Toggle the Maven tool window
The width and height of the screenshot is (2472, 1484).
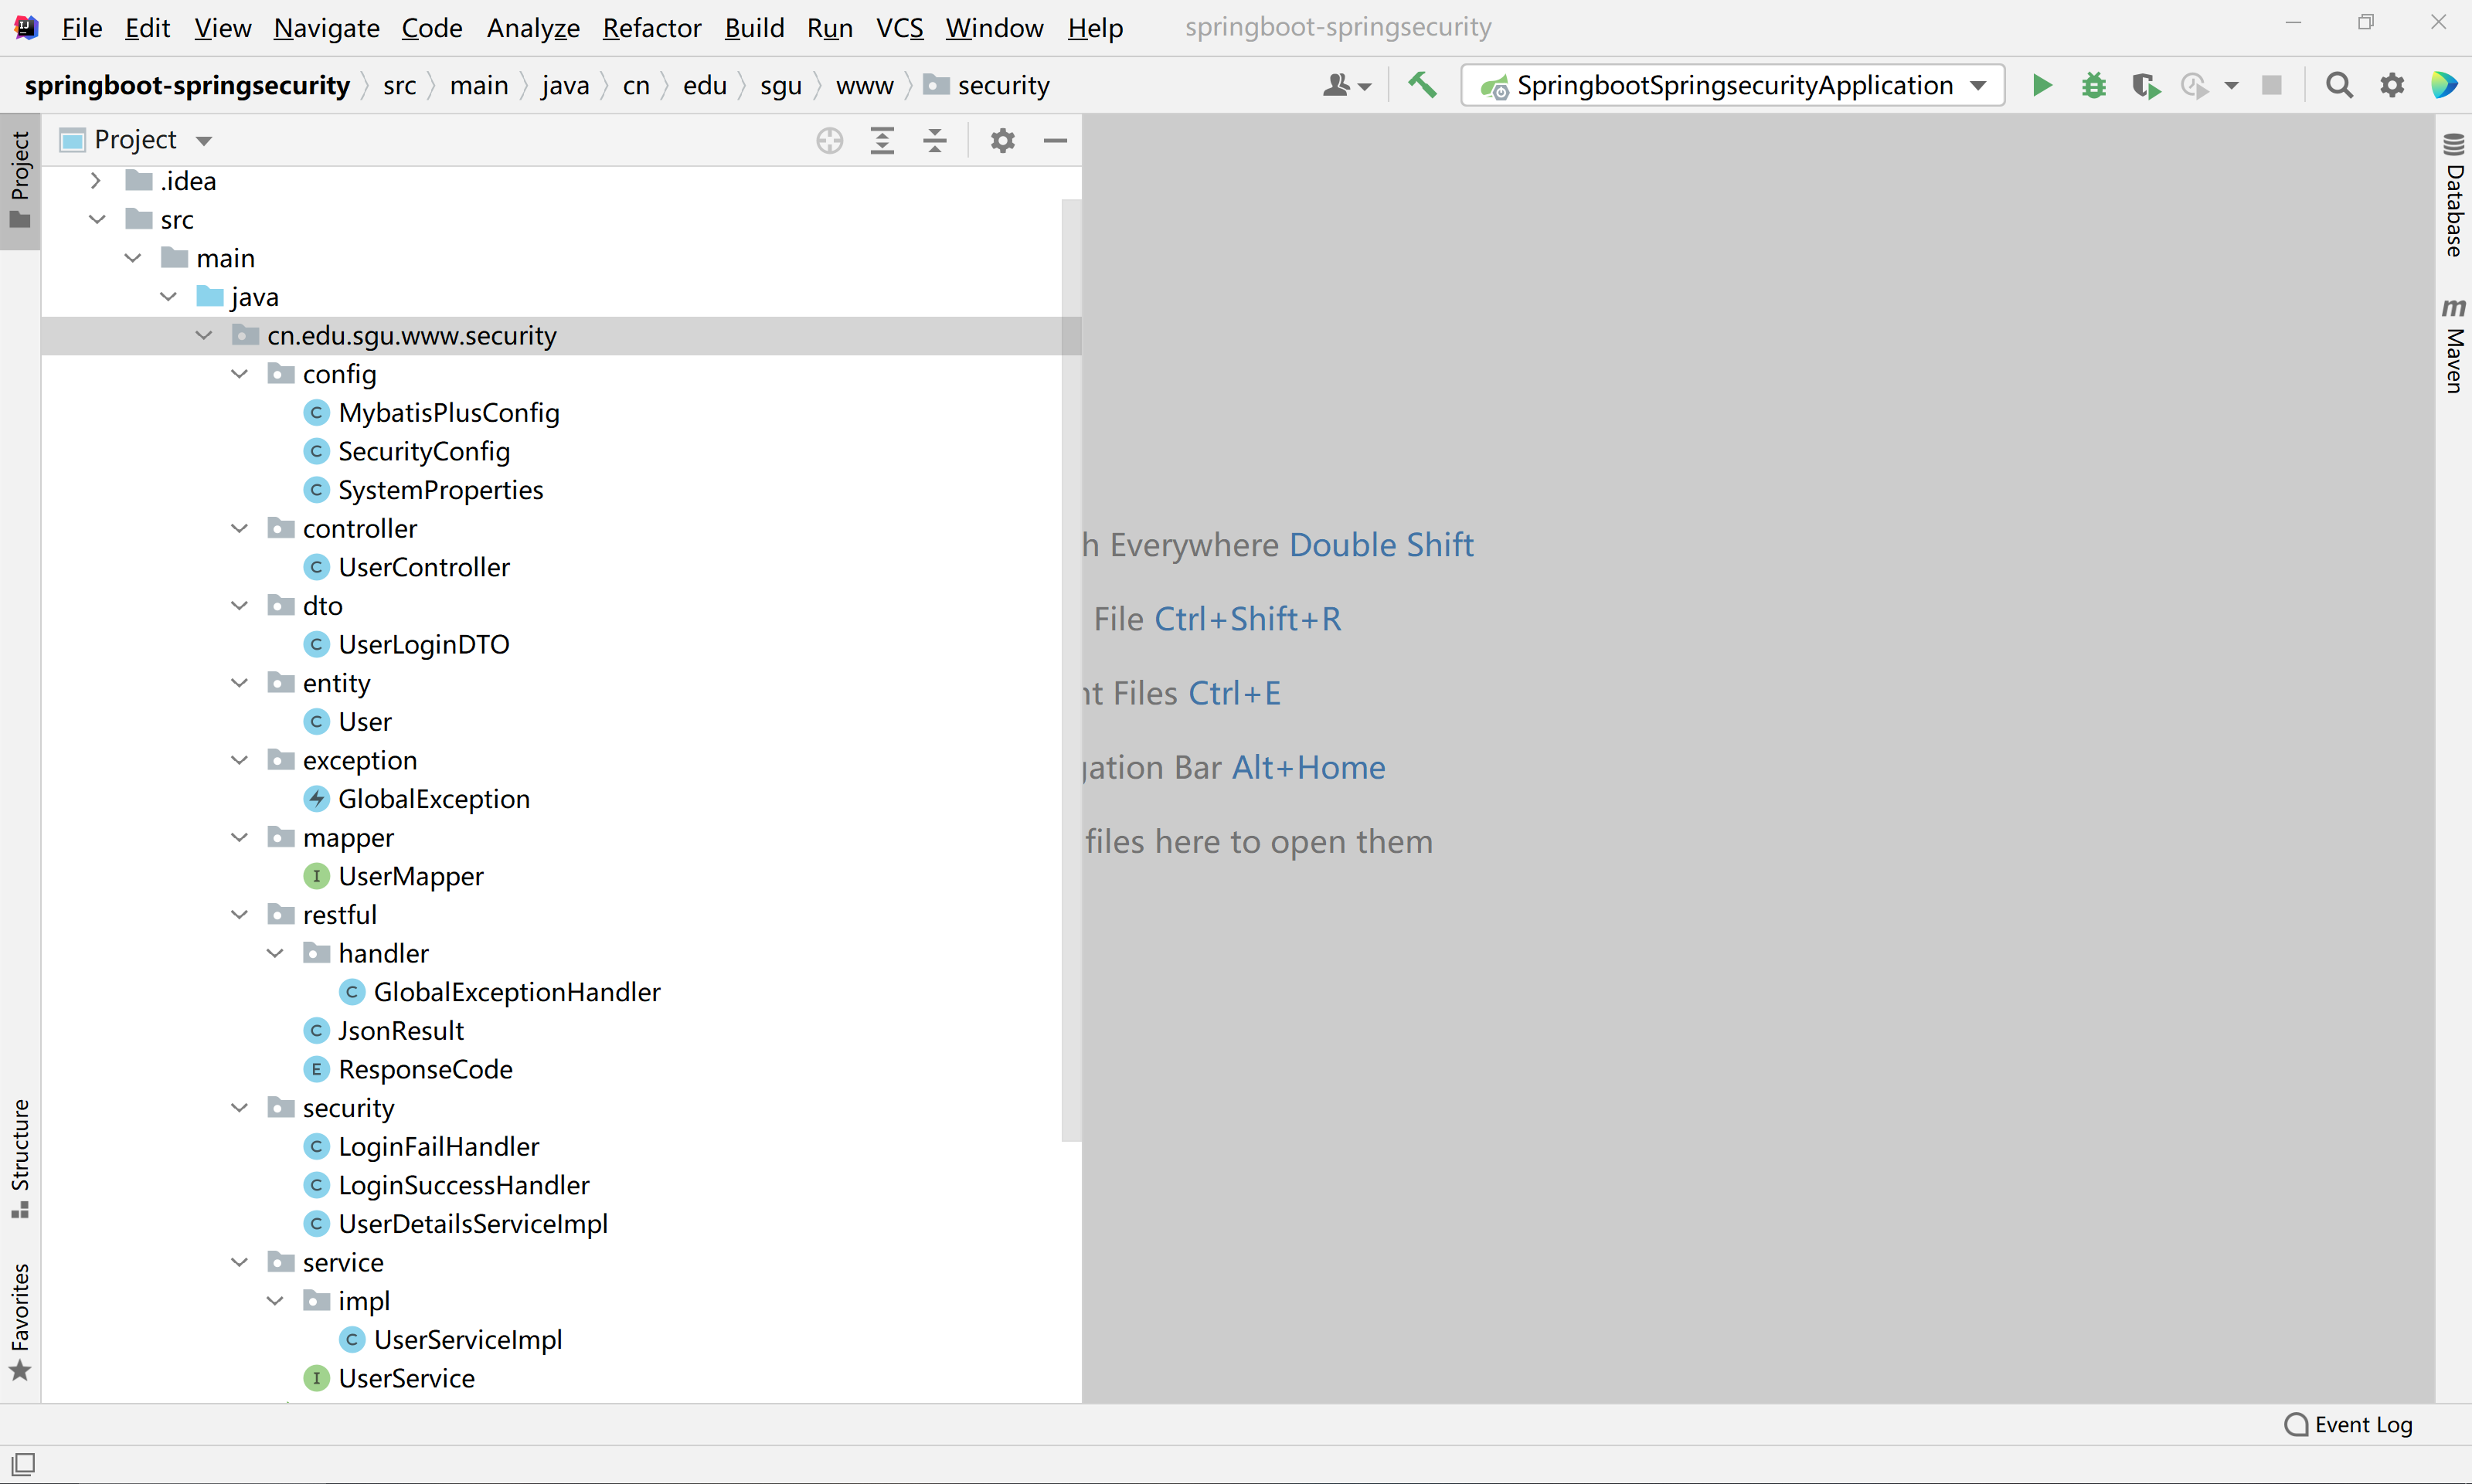pos(2453,346)
